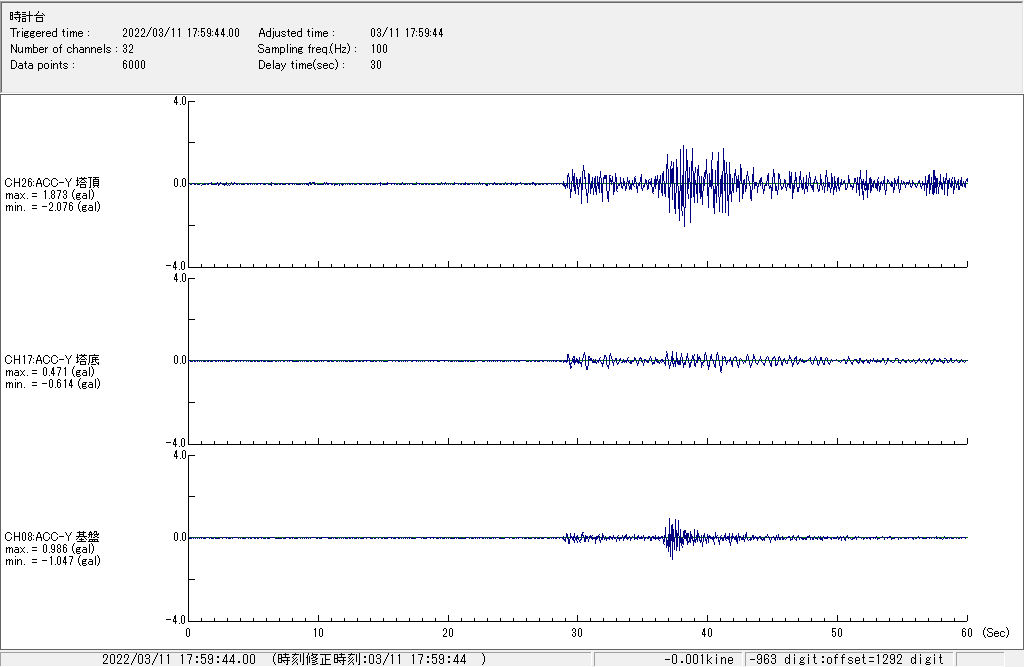
Task: Select the Data points value 6000
Action: pos(134,65)
